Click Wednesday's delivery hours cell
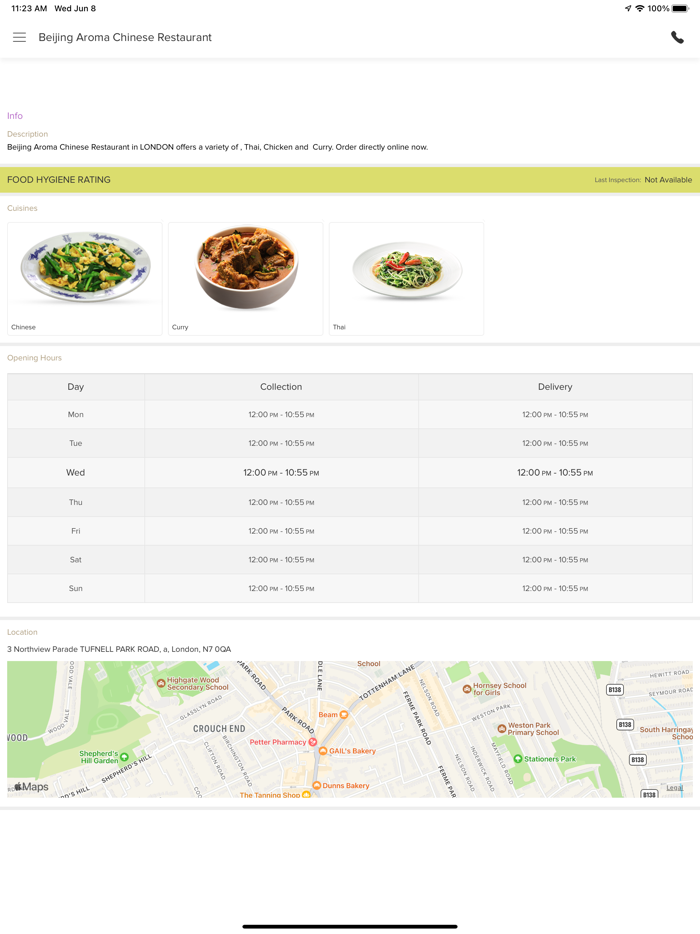This screenshot has width=700, height=934. point(555,472)
